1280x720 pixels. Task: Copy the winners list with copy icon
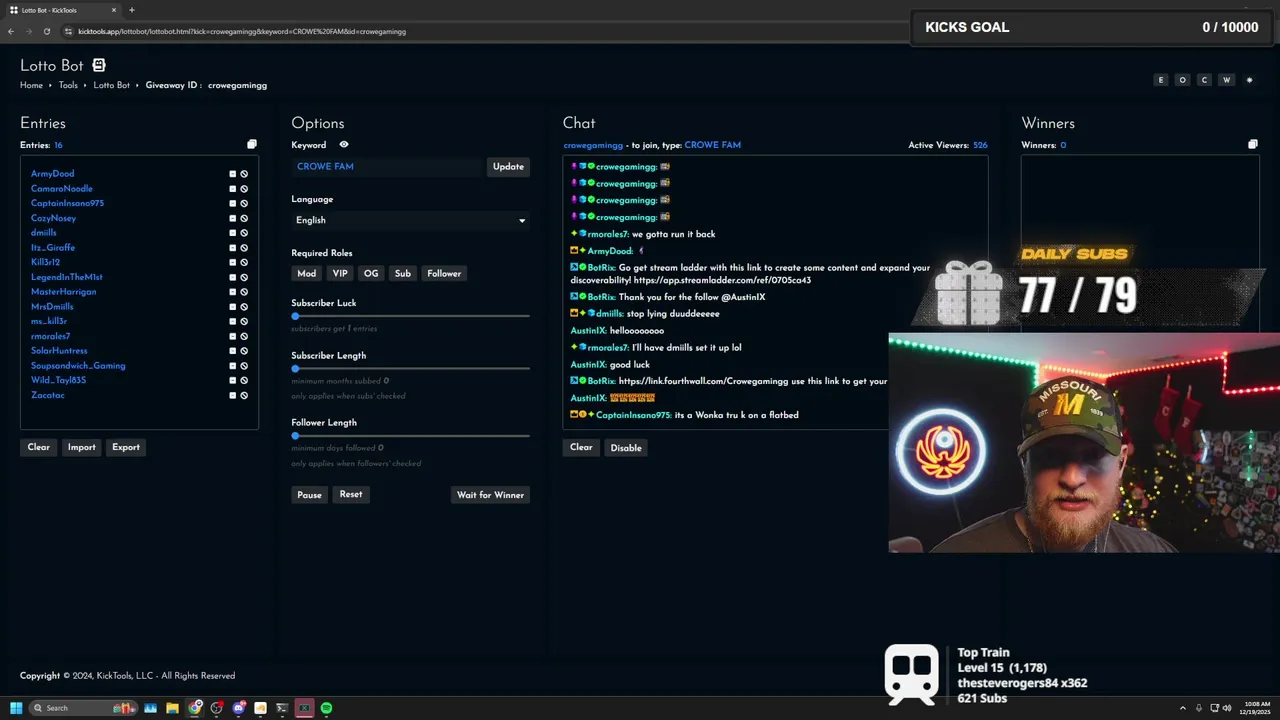pos(1253,145)
